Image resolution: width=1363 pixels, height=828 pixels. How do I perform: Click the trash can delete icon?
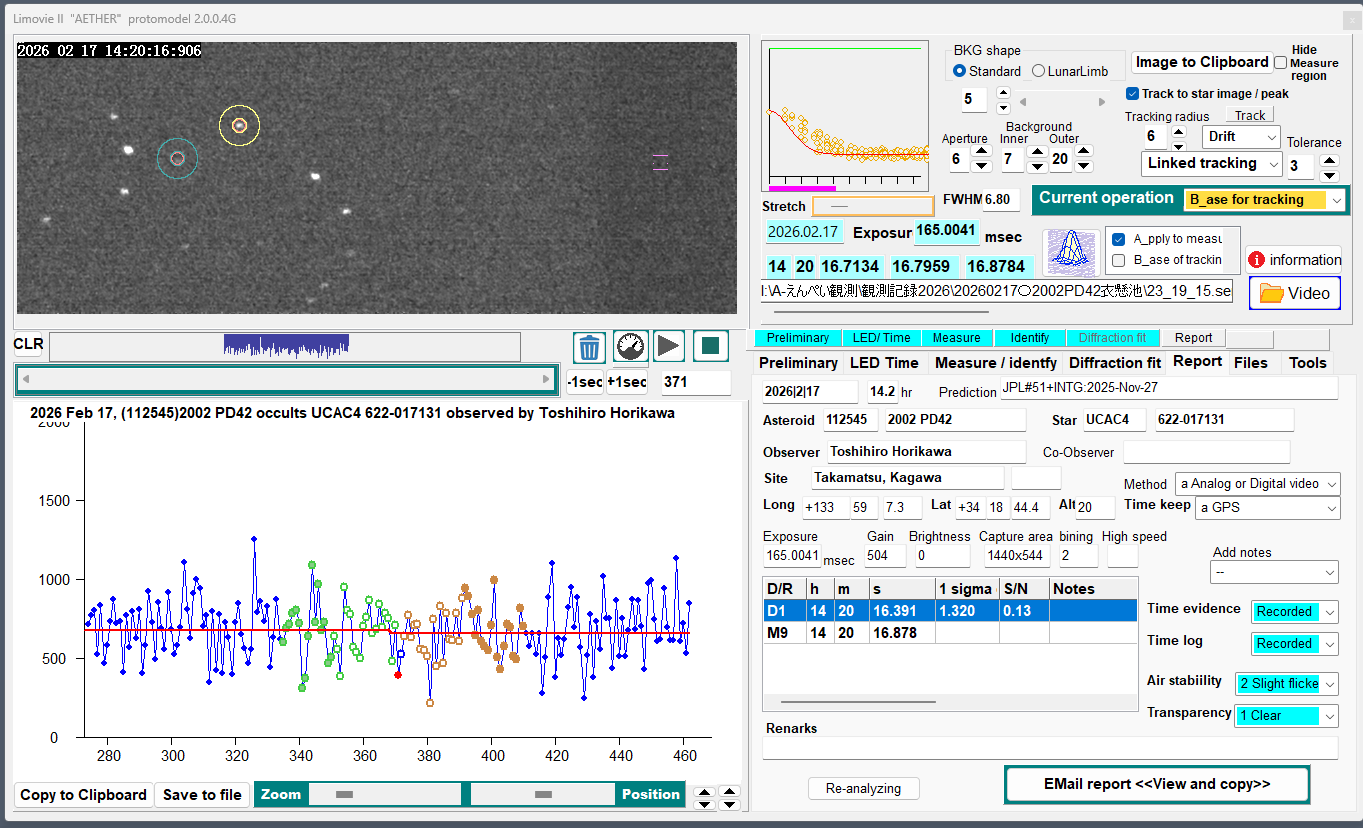click(x=589, y=347)
